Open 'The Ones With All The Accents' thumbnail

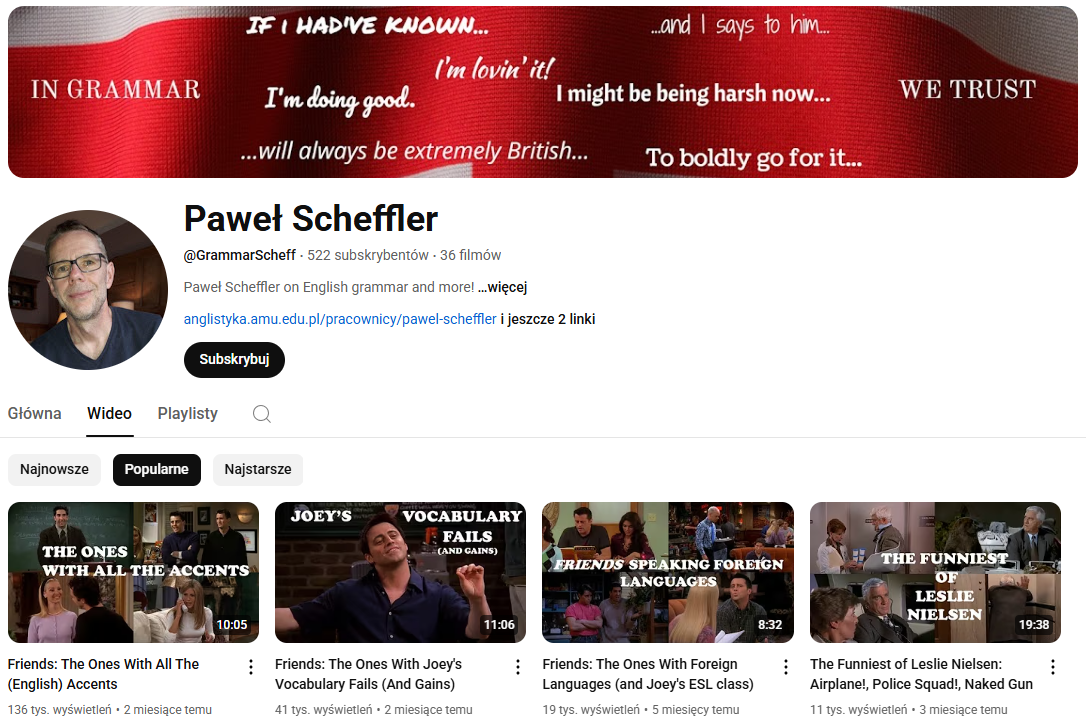(134, 572)
